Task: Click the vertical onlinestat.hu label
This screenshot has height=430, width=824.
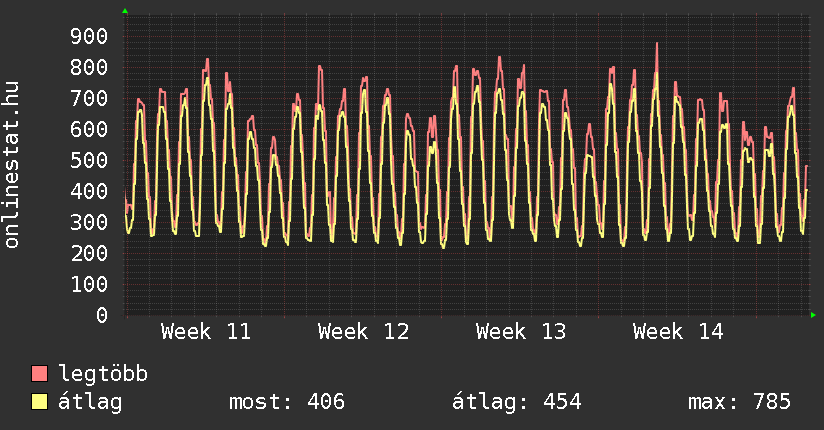Action: [13, 165]
